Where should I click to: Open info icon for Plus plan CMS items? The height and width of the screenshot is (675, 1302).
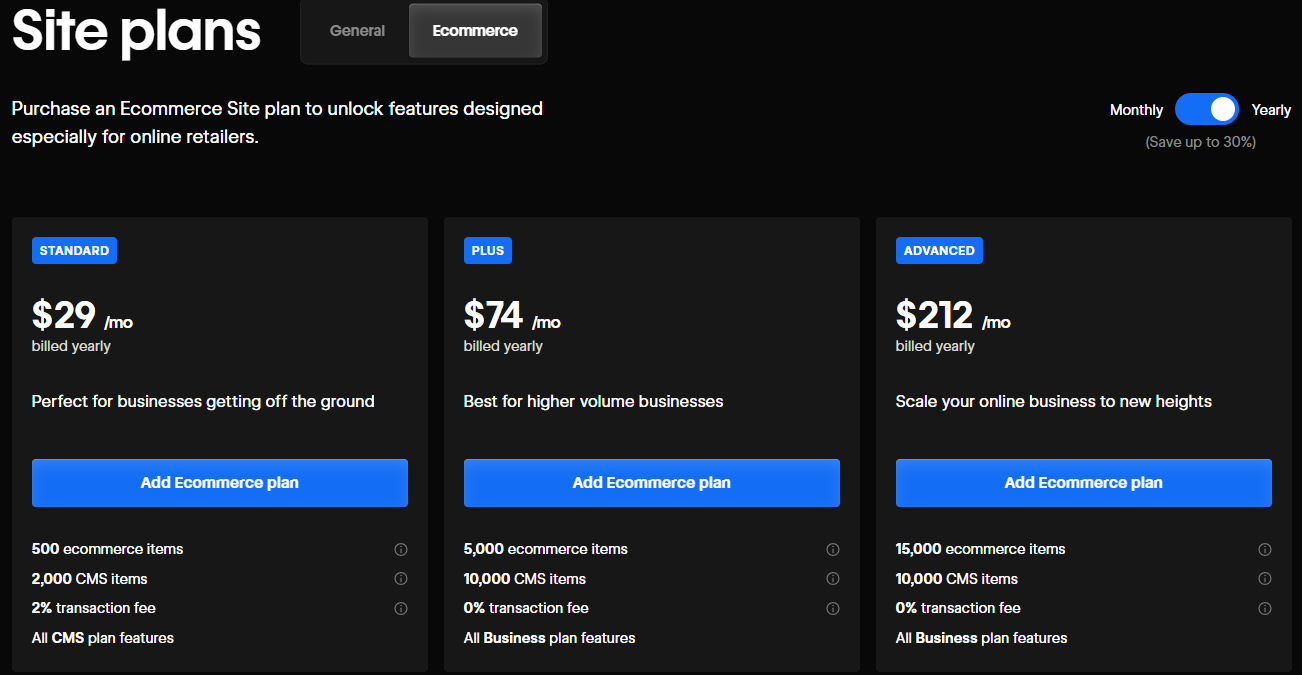pos(833,578)
